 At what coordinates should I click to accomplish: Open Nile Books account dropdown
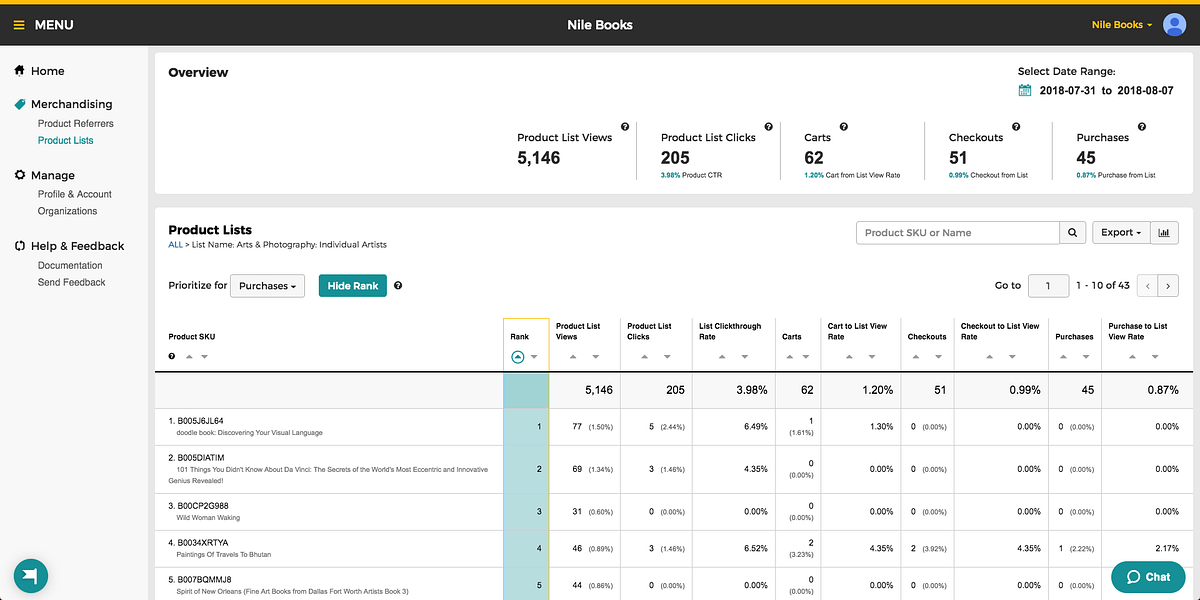point(1122,25)
